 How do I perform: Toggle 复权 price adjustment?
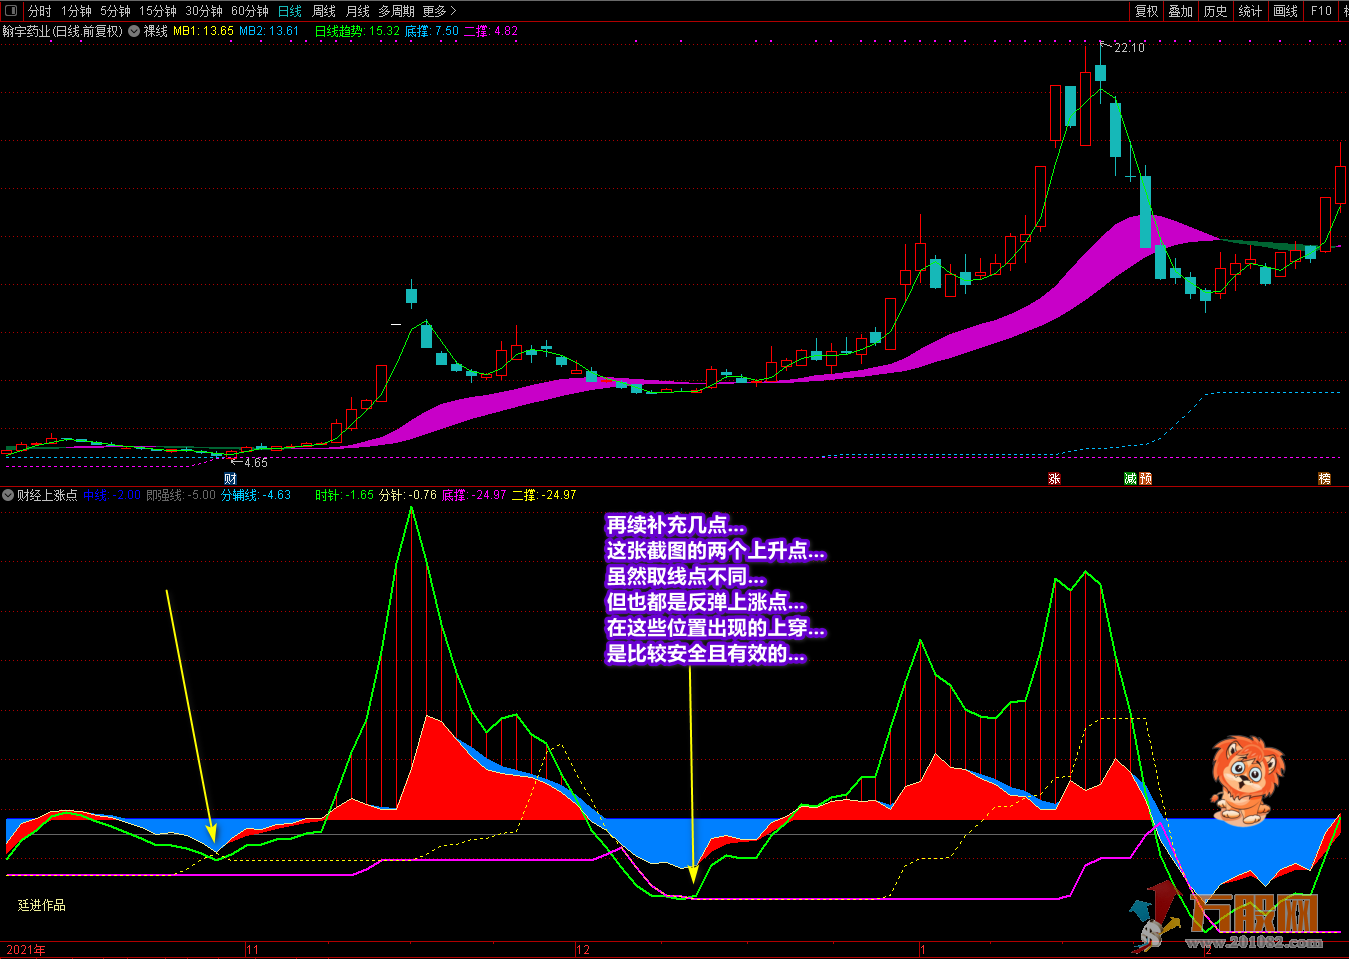1146,11
